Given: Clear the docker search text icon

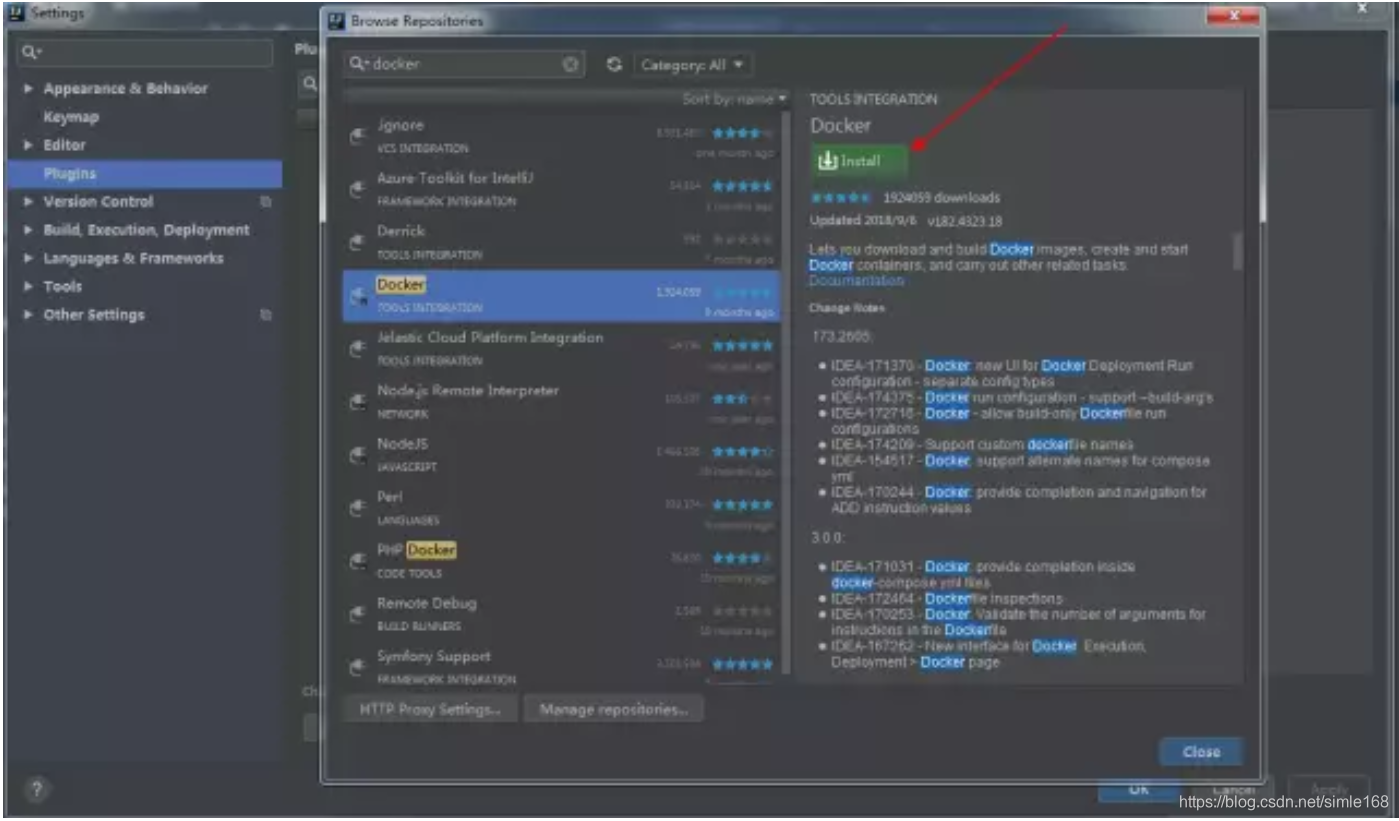Looking at the screenshot, I should click(x=570, y=64).
